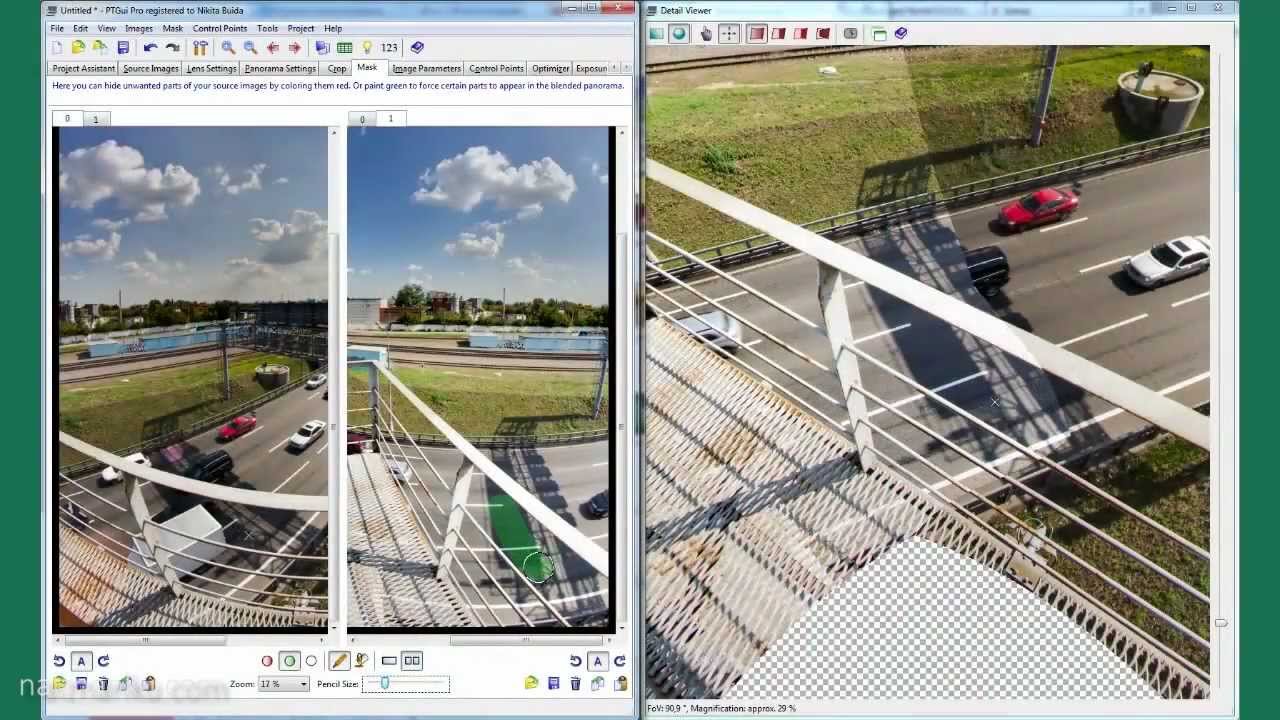Rotate left image pane counterclockwise
This screenshot has height=720, width=1280.
[59, 661]
